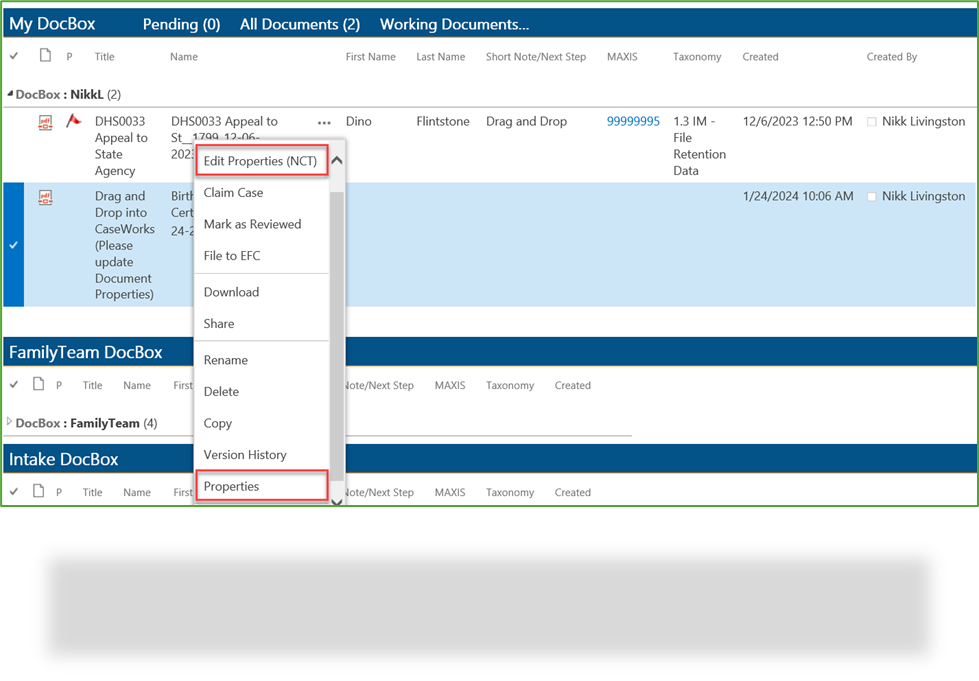Click the document-type column header icon
Viewport: 979px width, 681px height.
43,56
